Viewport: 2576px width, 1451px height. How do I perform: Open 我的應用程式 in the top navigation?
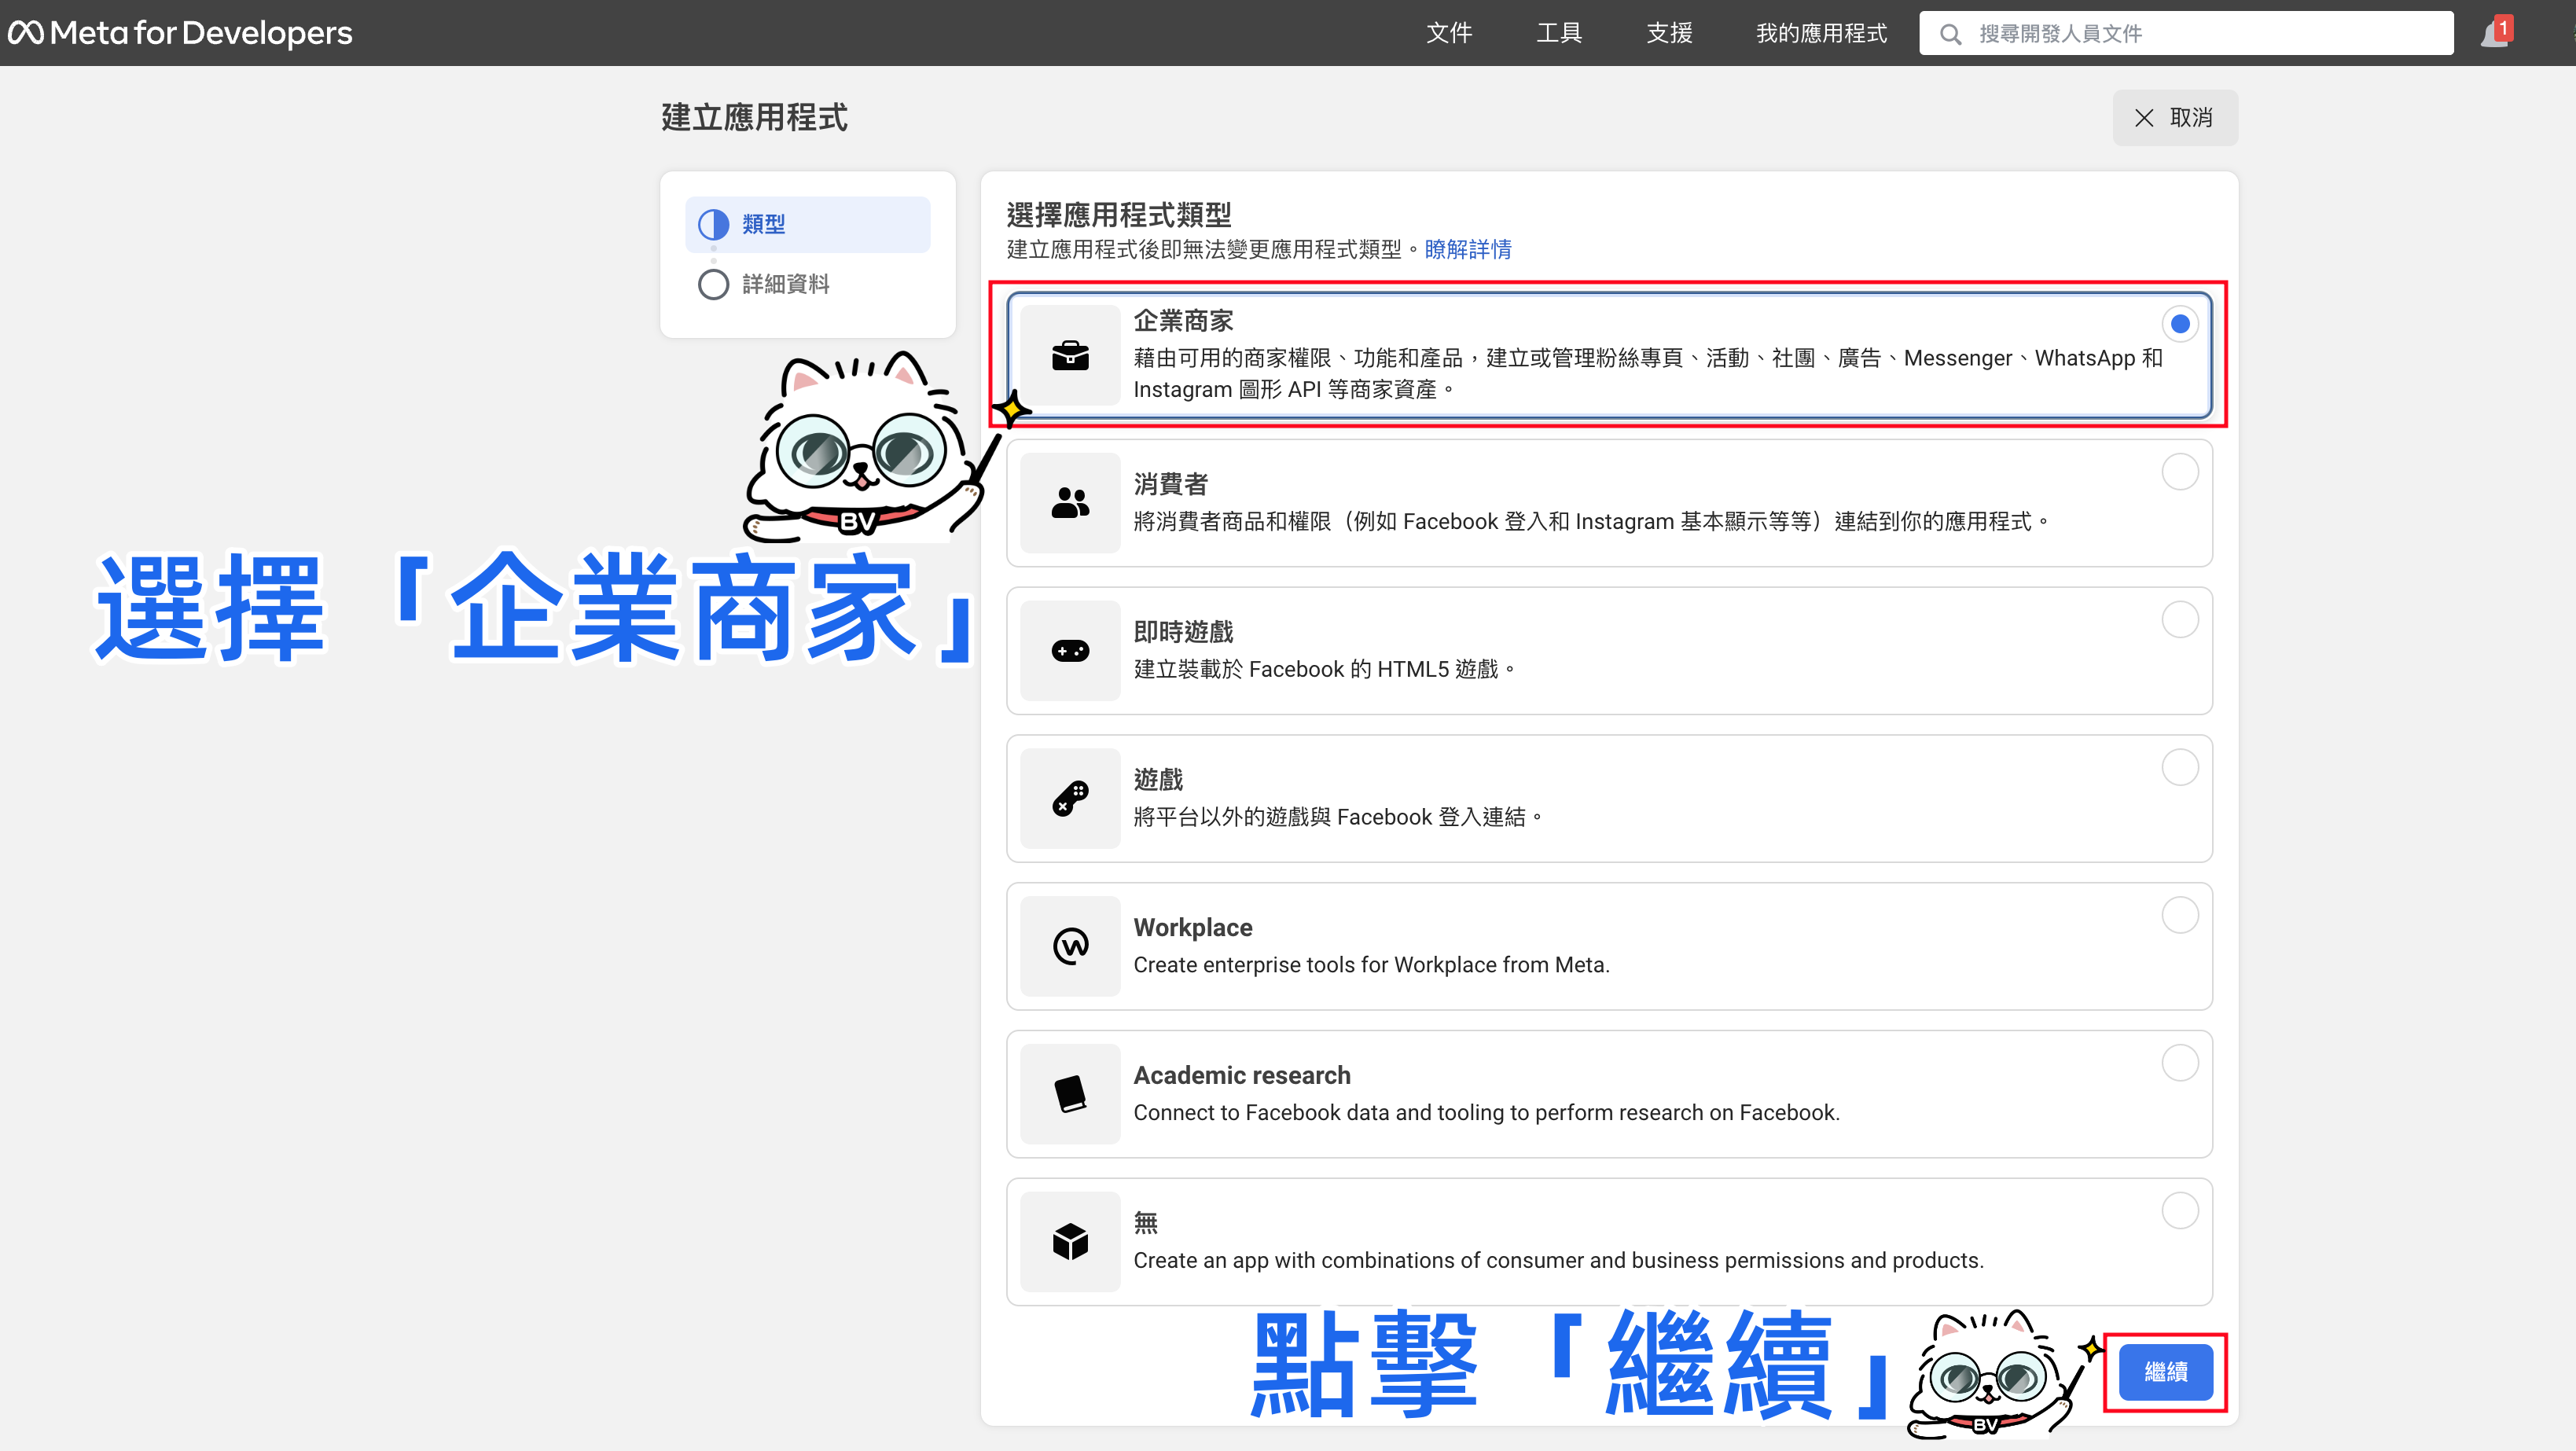click(1821, 33)
